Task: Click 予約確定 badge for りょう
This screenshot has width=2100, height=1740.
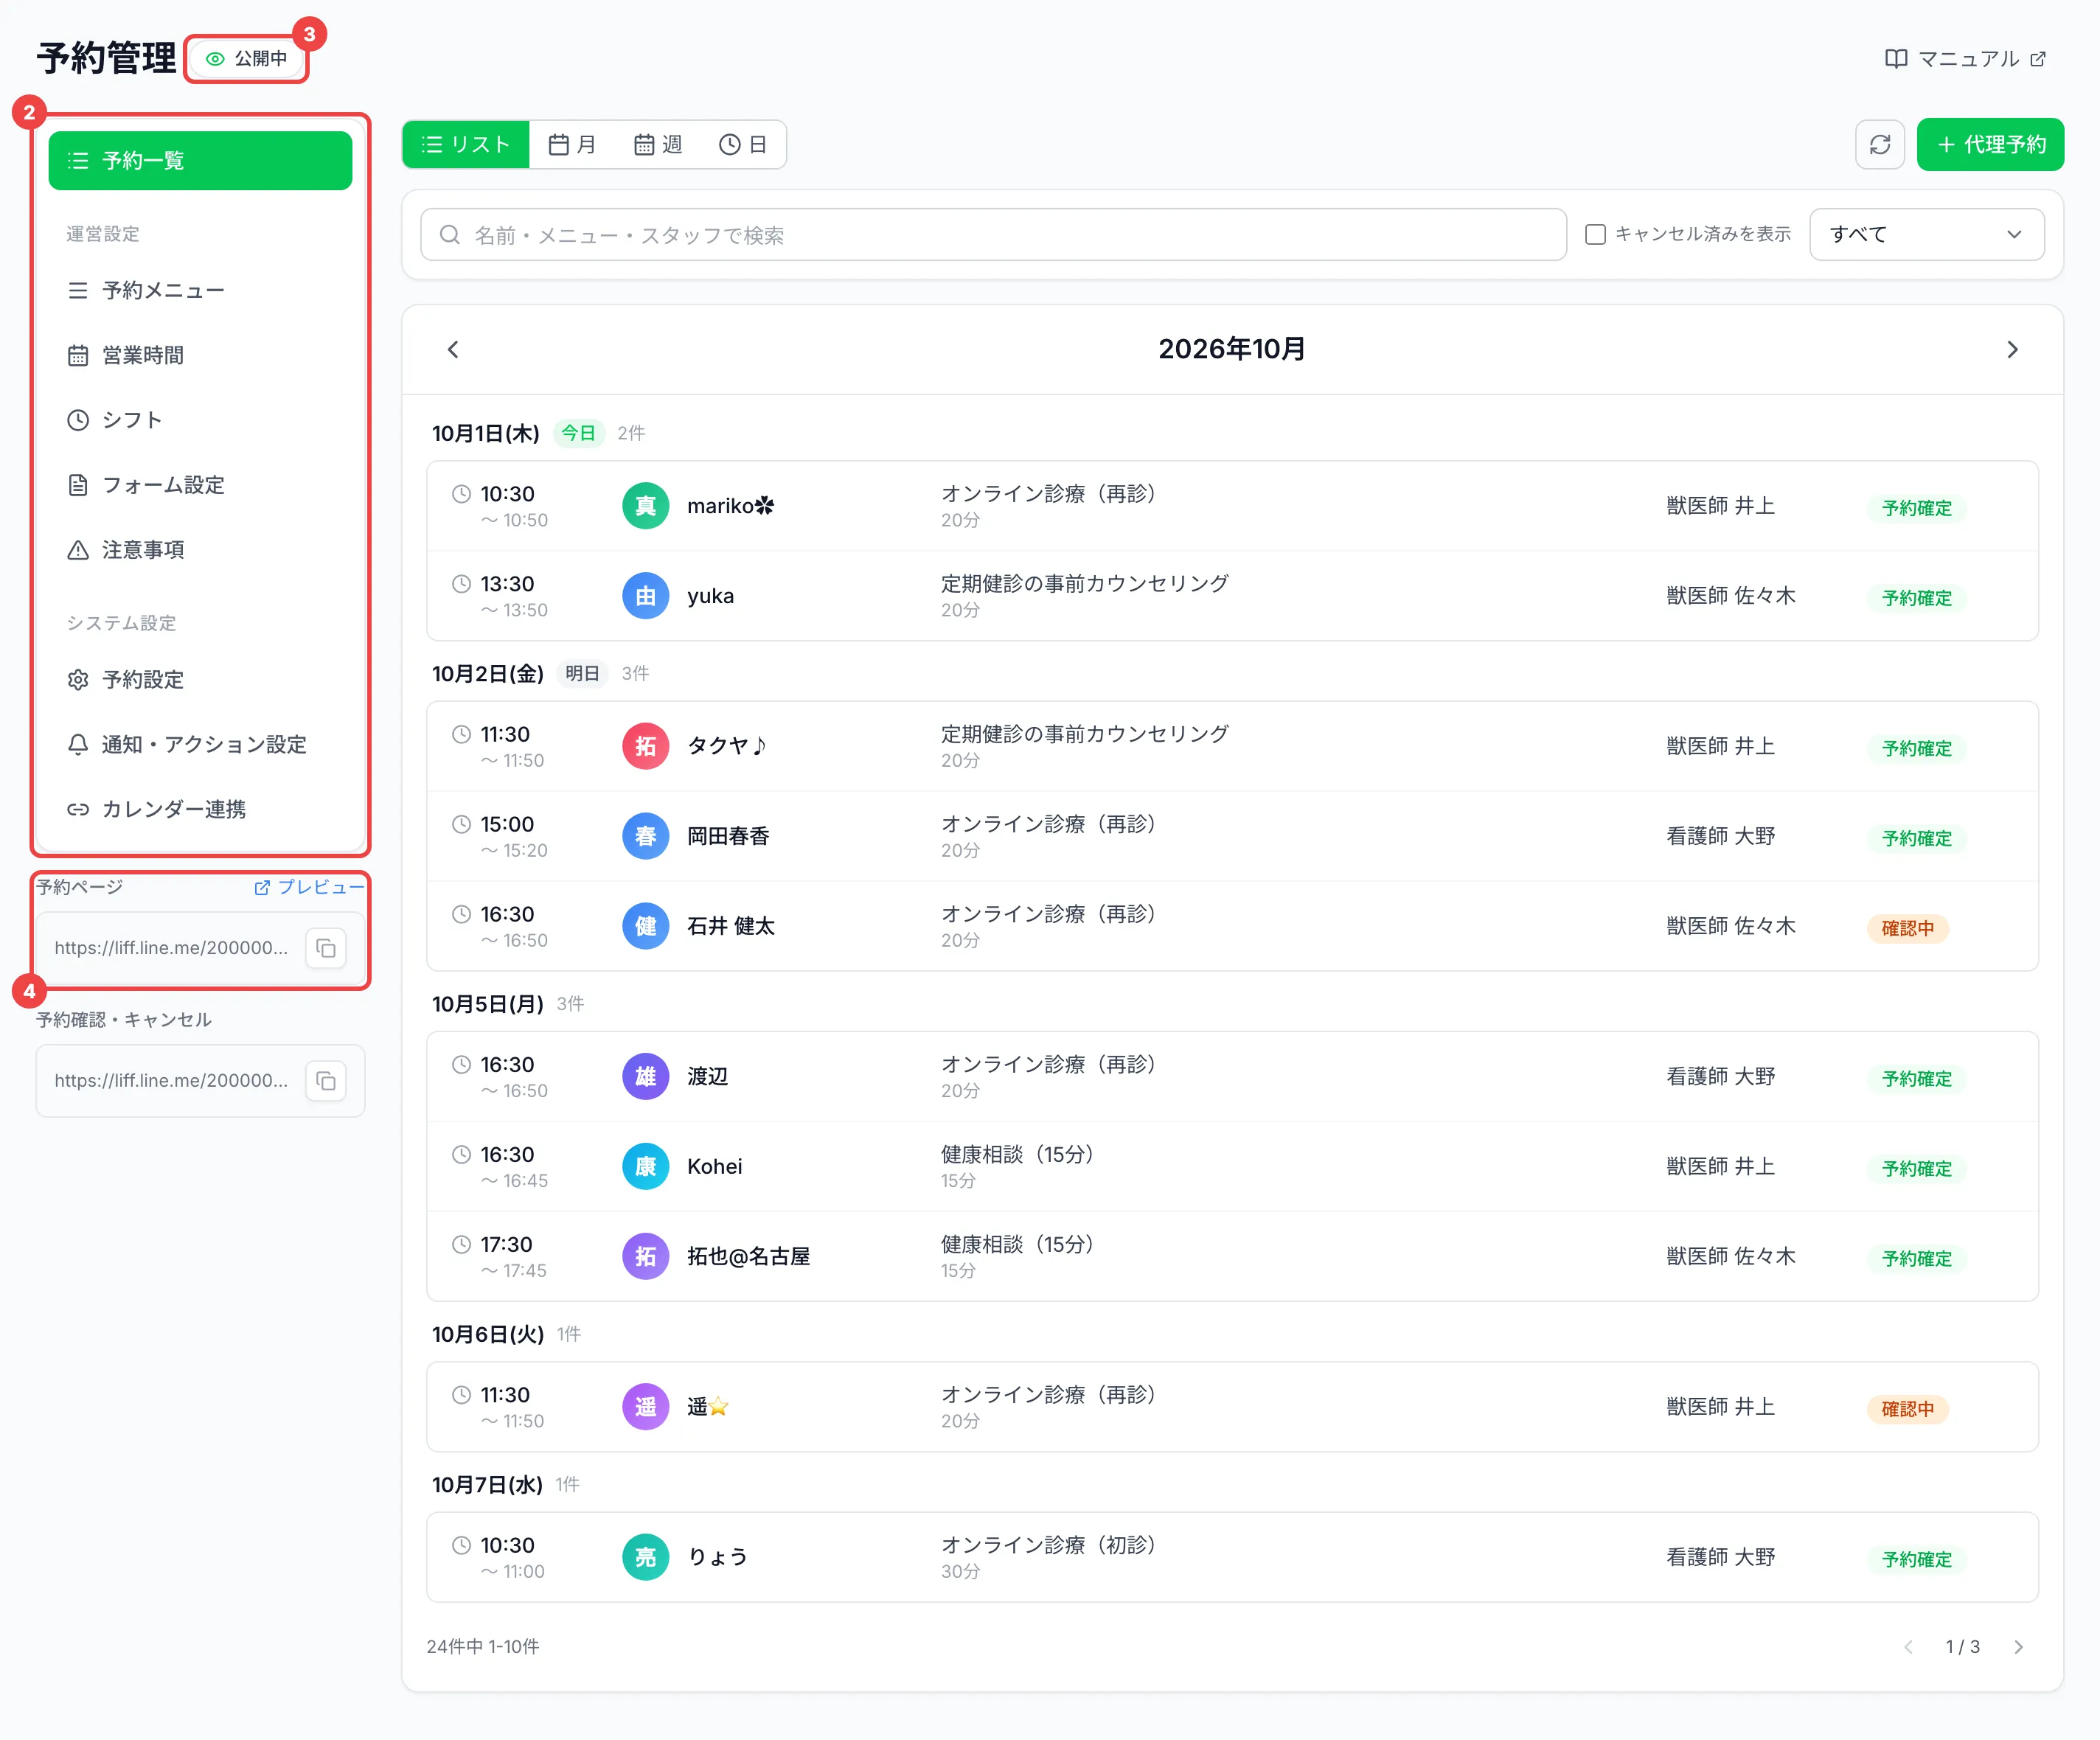Action: coord(1916,1559)
